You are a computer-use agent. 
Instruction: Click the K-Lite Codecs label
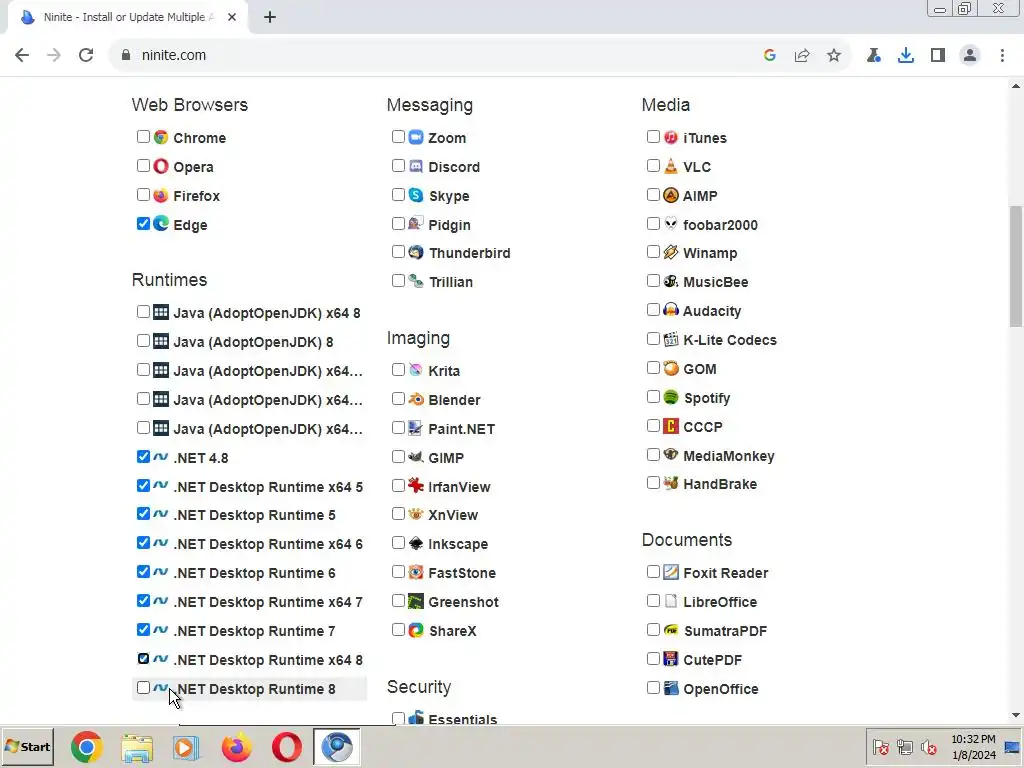point(730,340)
